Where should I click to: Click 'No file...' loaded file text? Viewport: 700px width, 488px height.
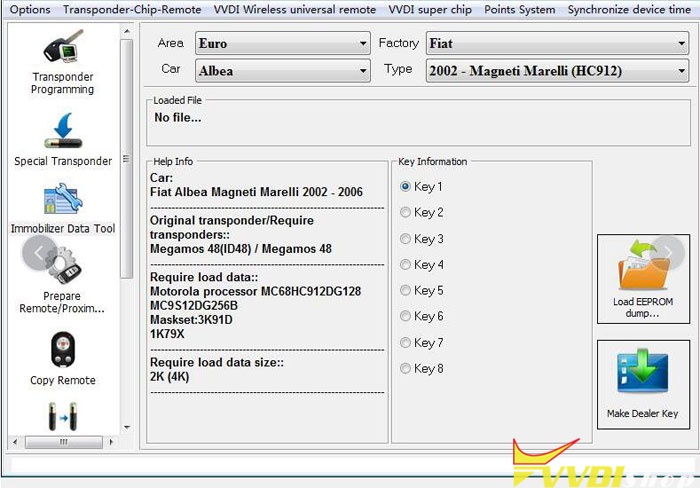tap(177, 117)
